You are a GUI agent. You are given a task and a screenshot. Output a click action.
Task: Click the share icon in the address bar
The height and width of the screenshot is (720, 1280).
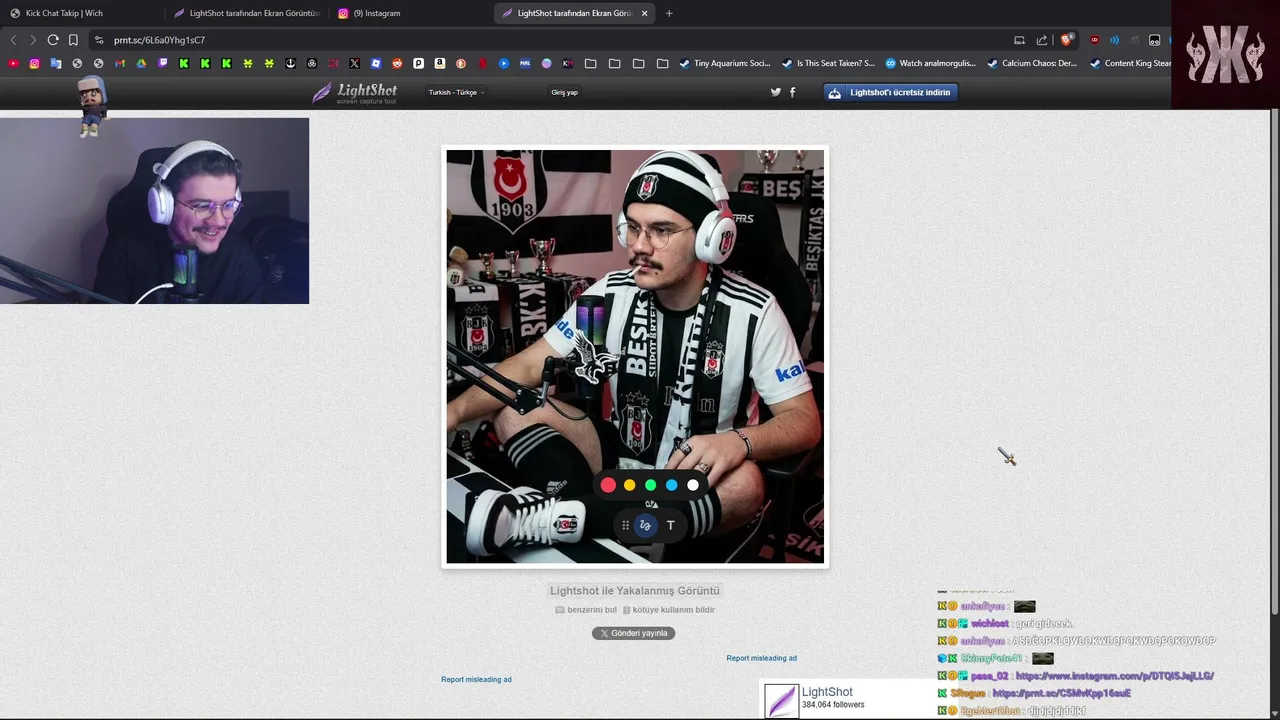pyautogui.click(x=1042, y=40)
